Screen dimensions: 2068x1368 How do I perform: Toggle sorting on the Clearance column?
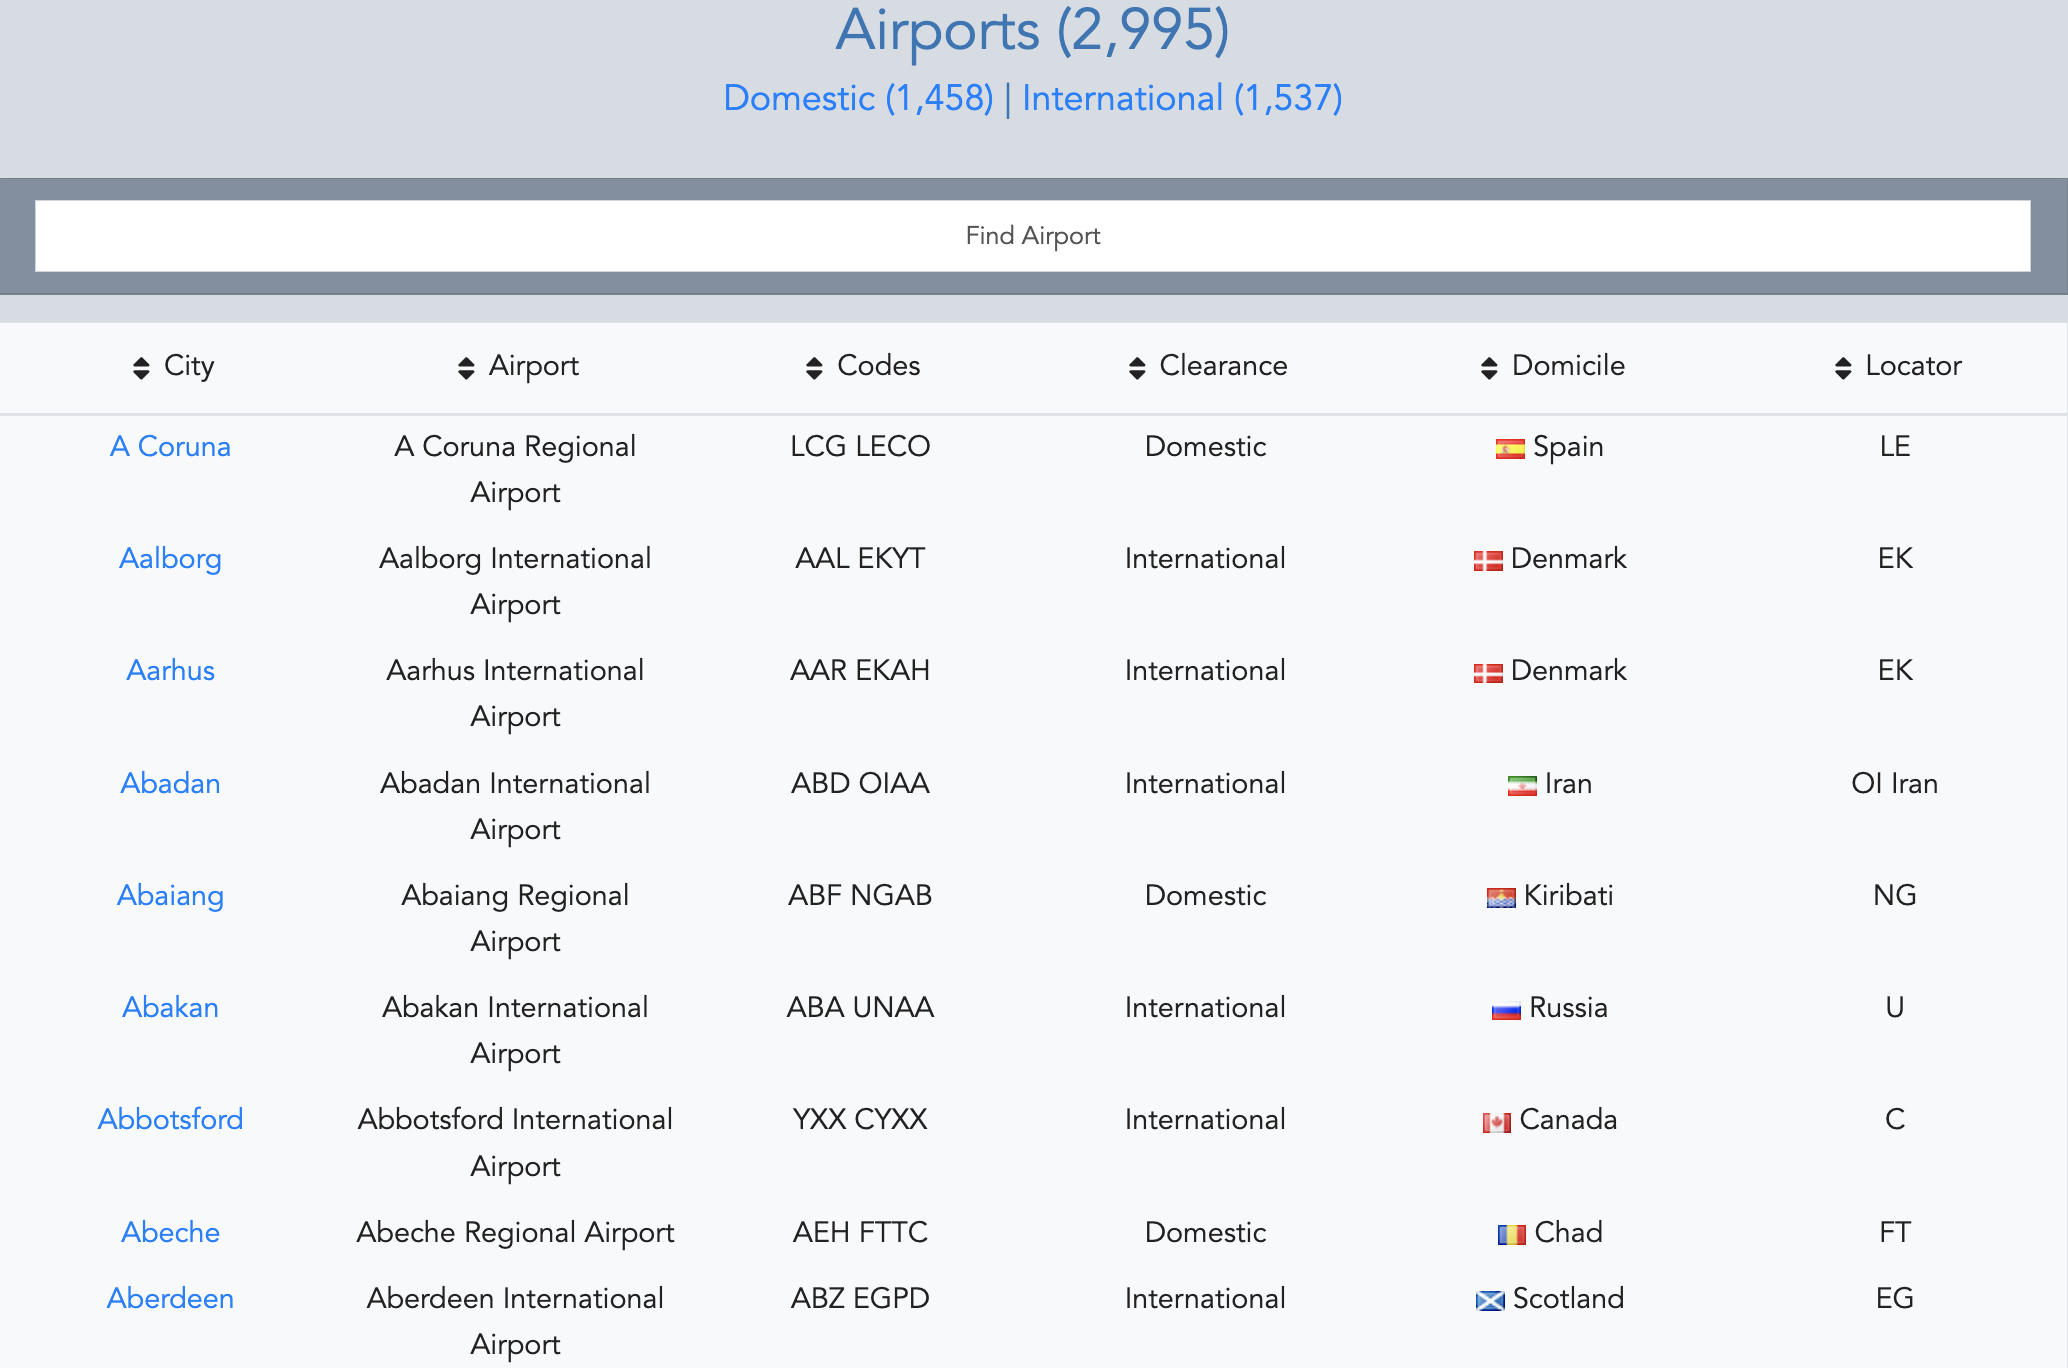pyautogui.click(x=1137, y=366)
